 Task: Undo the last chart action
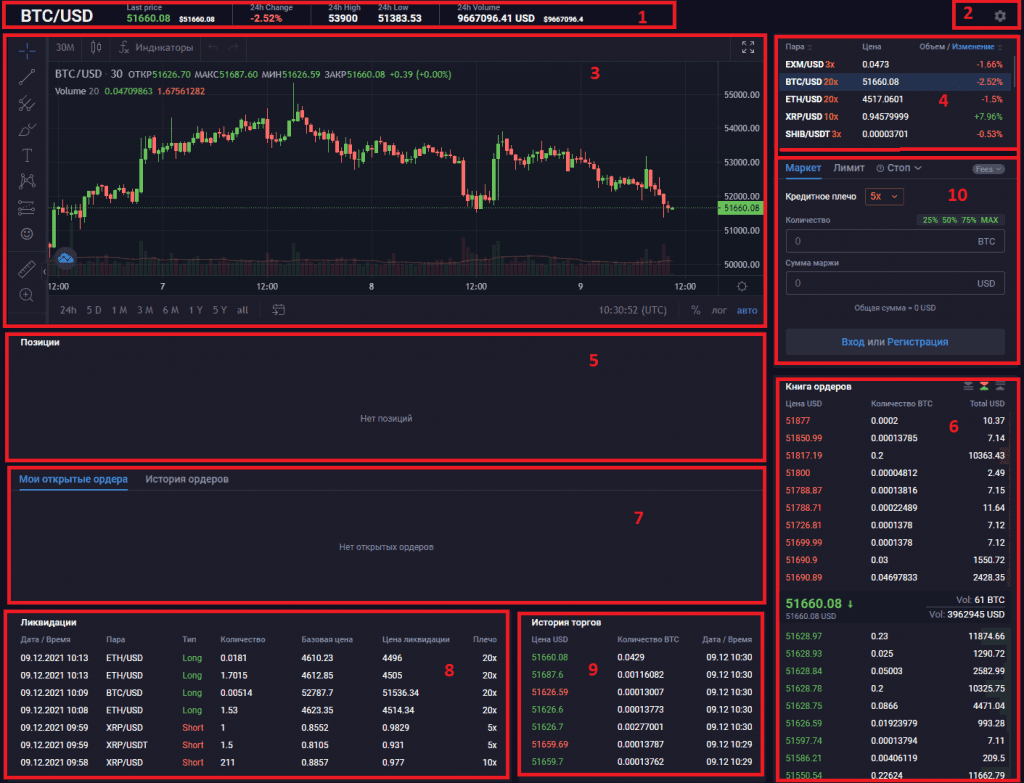[214, 47]
